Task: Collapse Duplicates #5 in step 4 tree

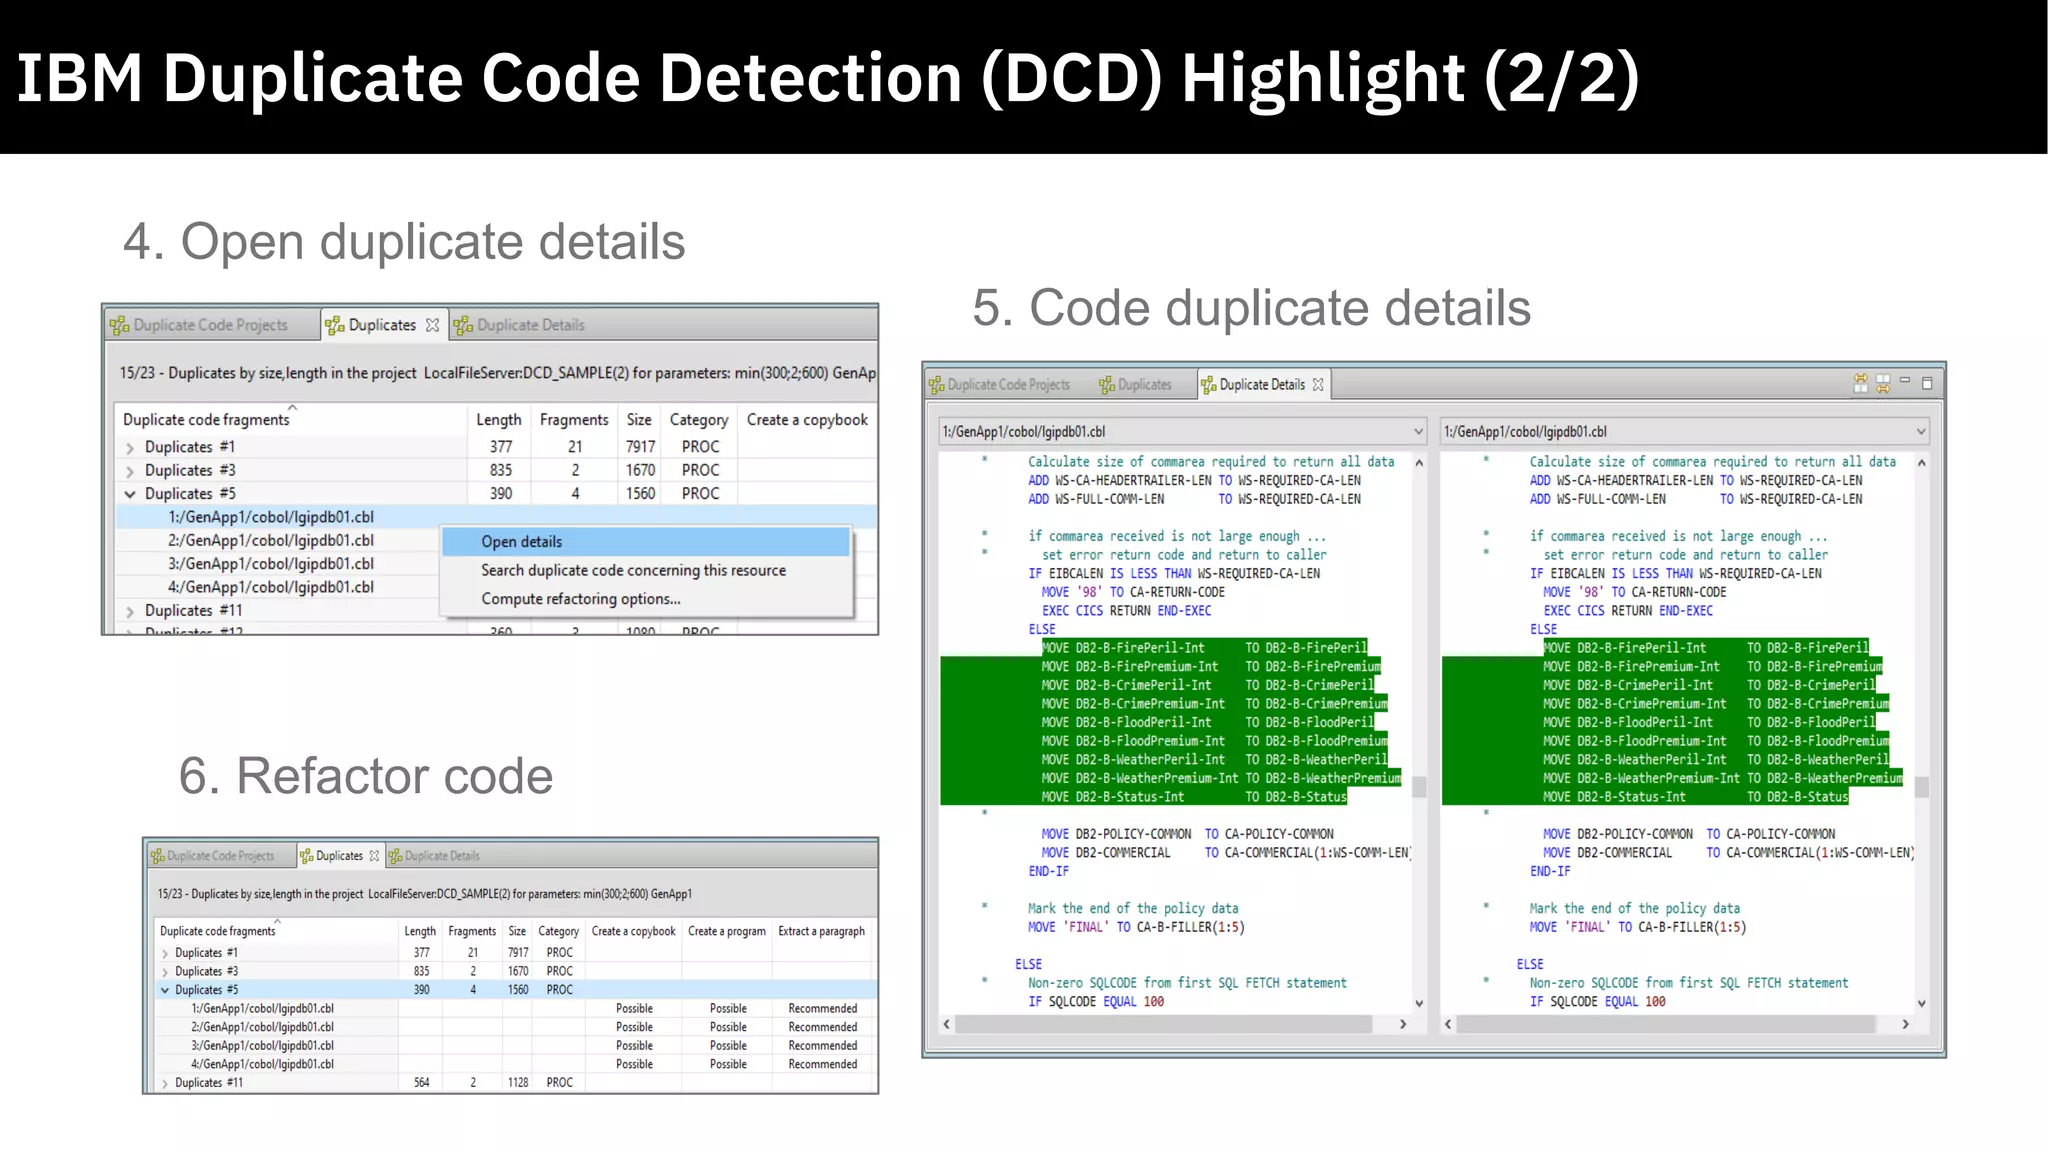Action: [130, 494]
